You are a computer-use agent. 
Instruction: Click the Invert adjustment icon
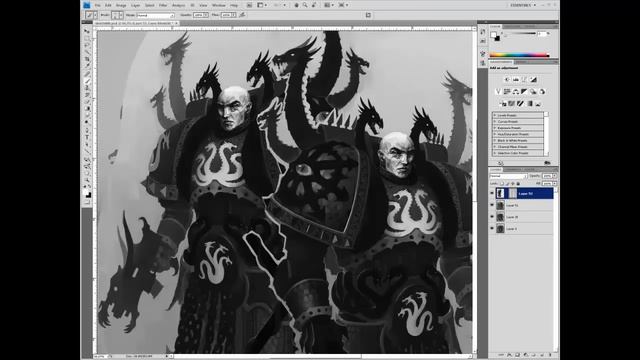click(x=503, y=104)
